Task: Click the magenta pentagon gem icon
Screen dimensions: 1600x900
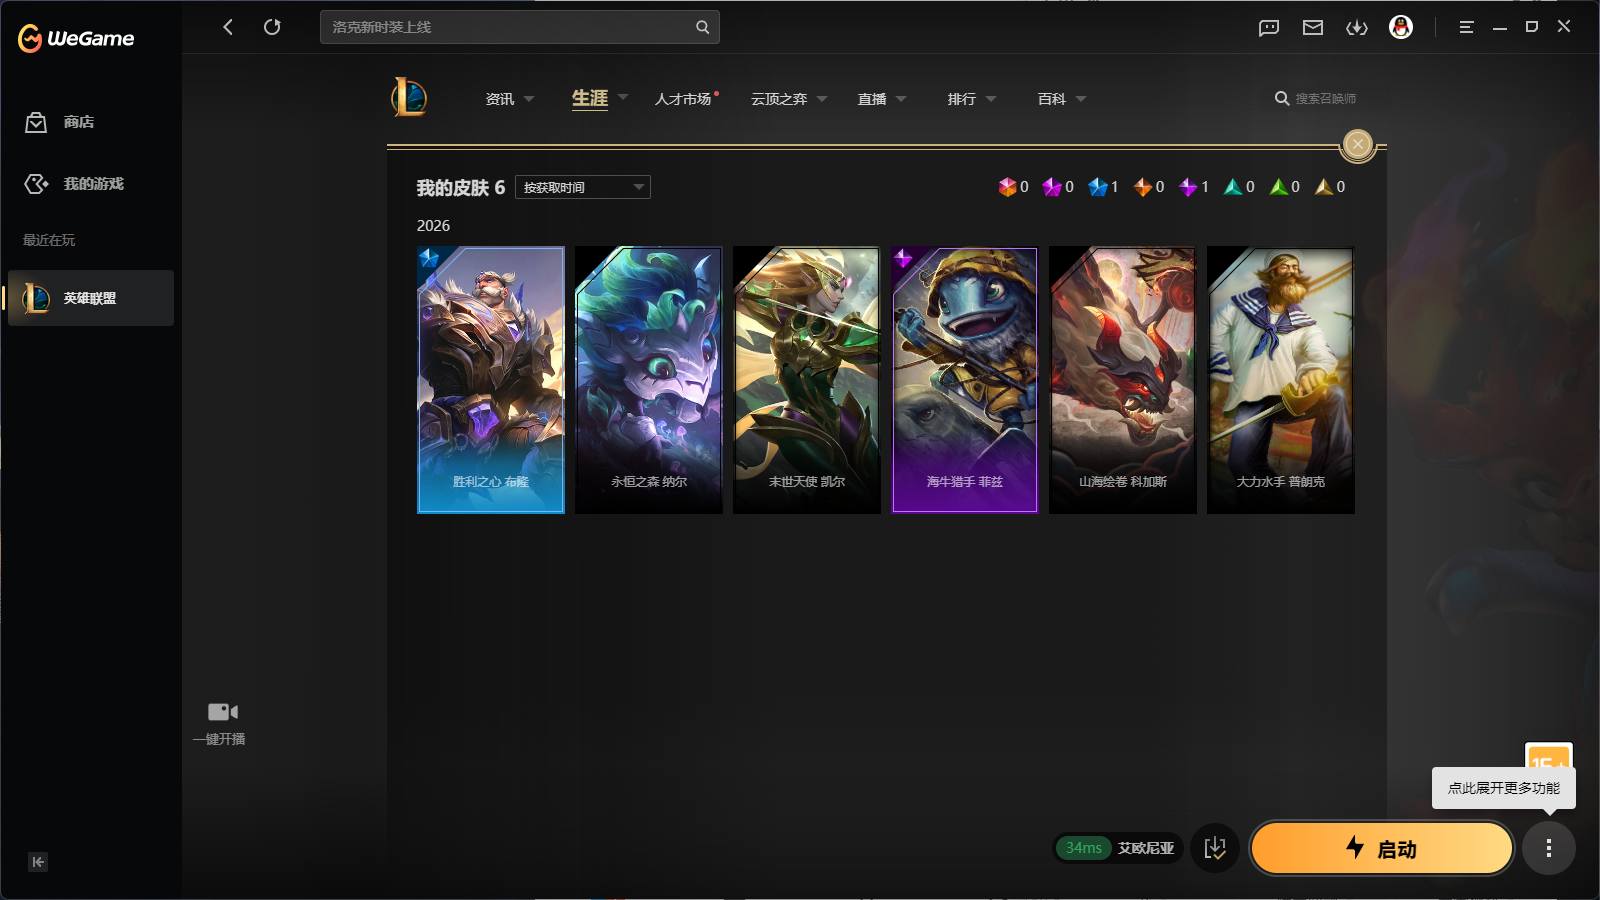Action: click(x=1052, y=187)
